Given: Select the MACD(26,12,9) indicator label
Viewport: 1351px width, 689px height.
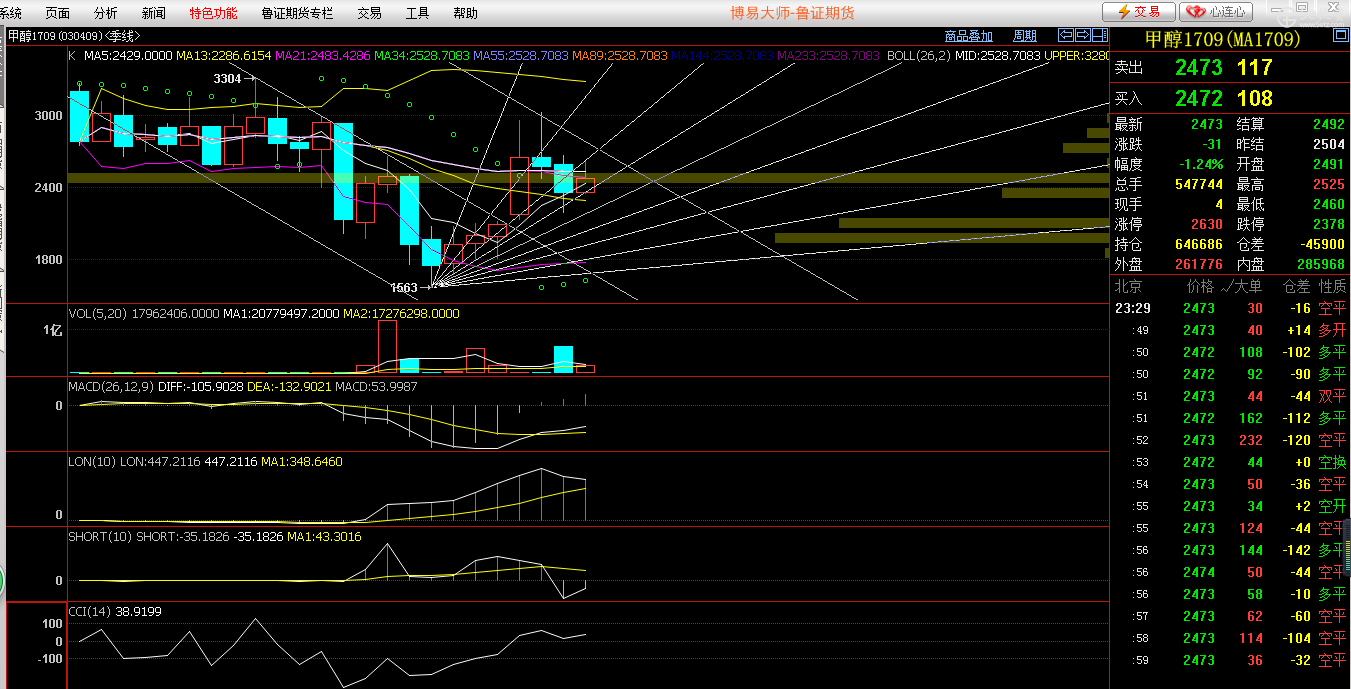Looking at the screenshot, I should coord(110,386).
